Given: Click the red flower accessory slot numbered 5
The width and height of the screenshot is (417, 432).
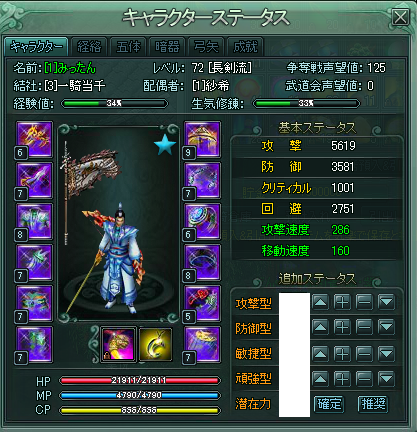Looking at the screenshot, I should pos(202,304).
